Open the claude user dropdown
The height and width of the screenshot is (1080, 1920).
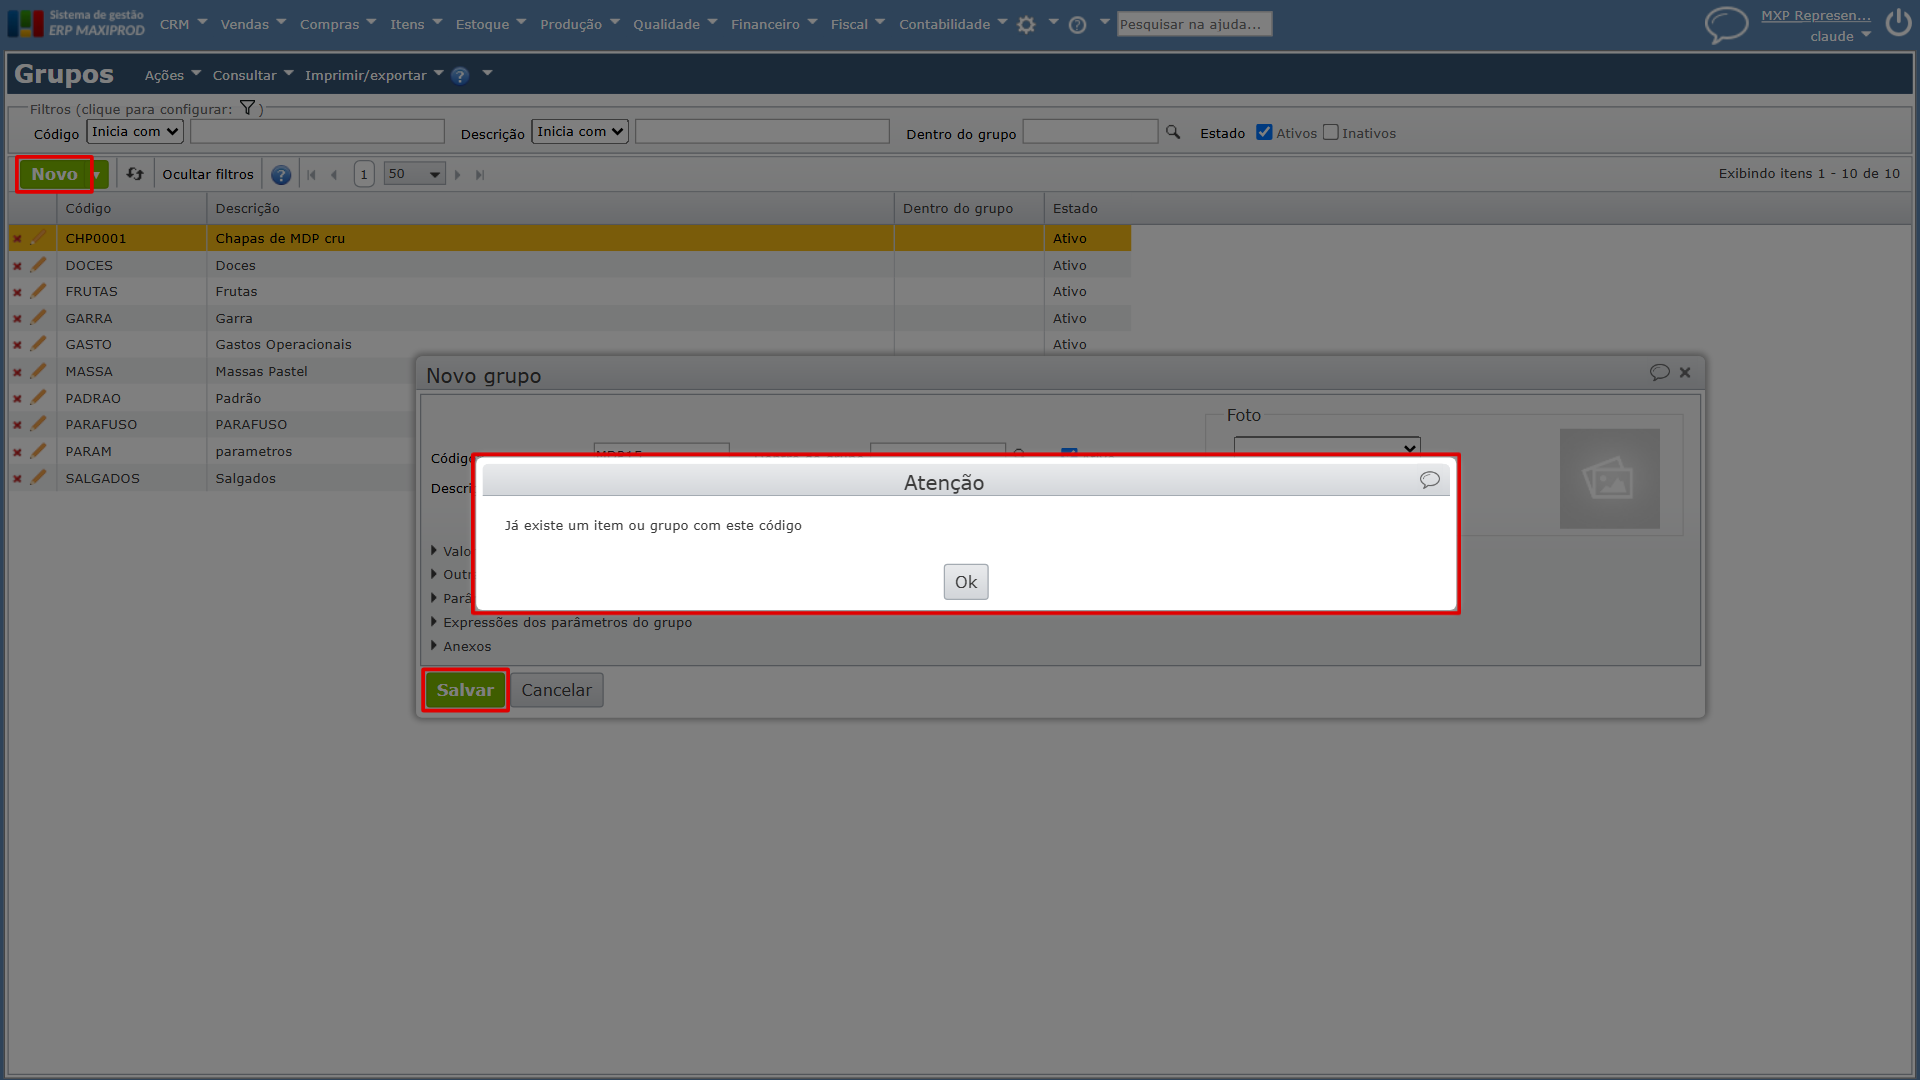[x=1840, y=36]
